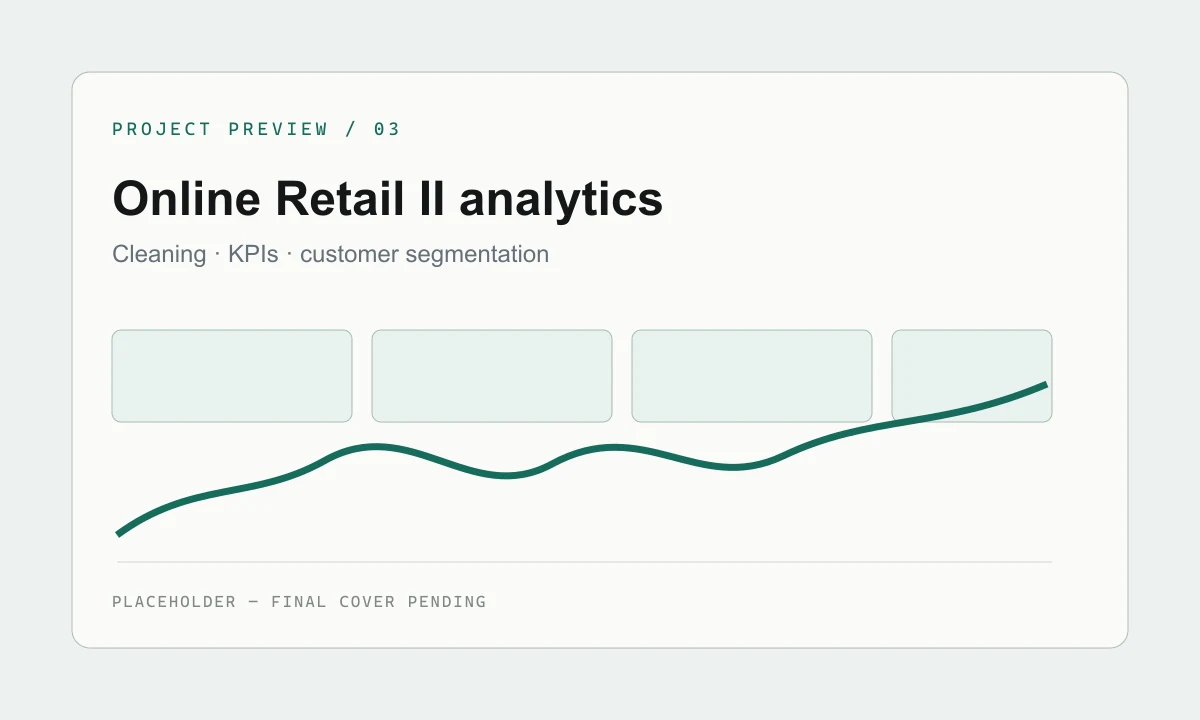Click the thin divider line above footer
Screen dimensions: 1200x720
[x=582, y=562]
